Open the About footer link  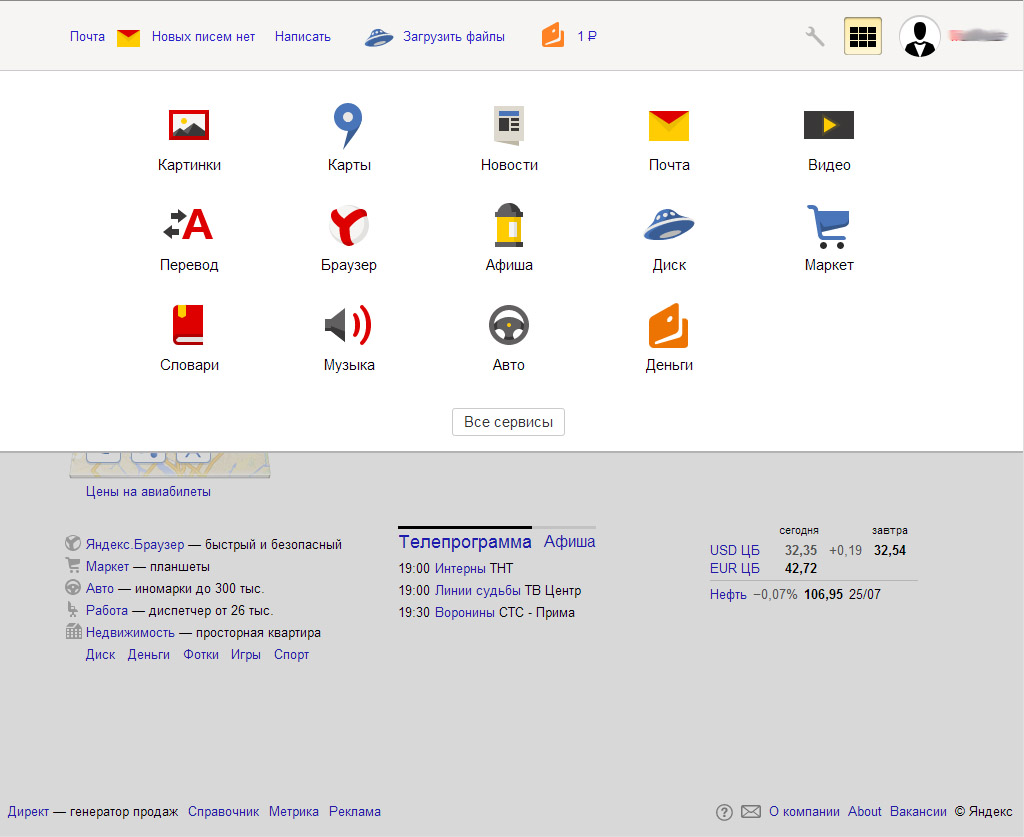(865, 812)
